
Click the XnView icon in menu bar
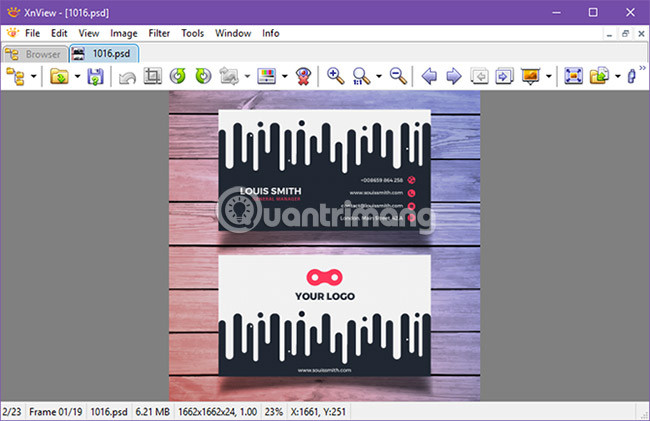(x=12, y=33)
